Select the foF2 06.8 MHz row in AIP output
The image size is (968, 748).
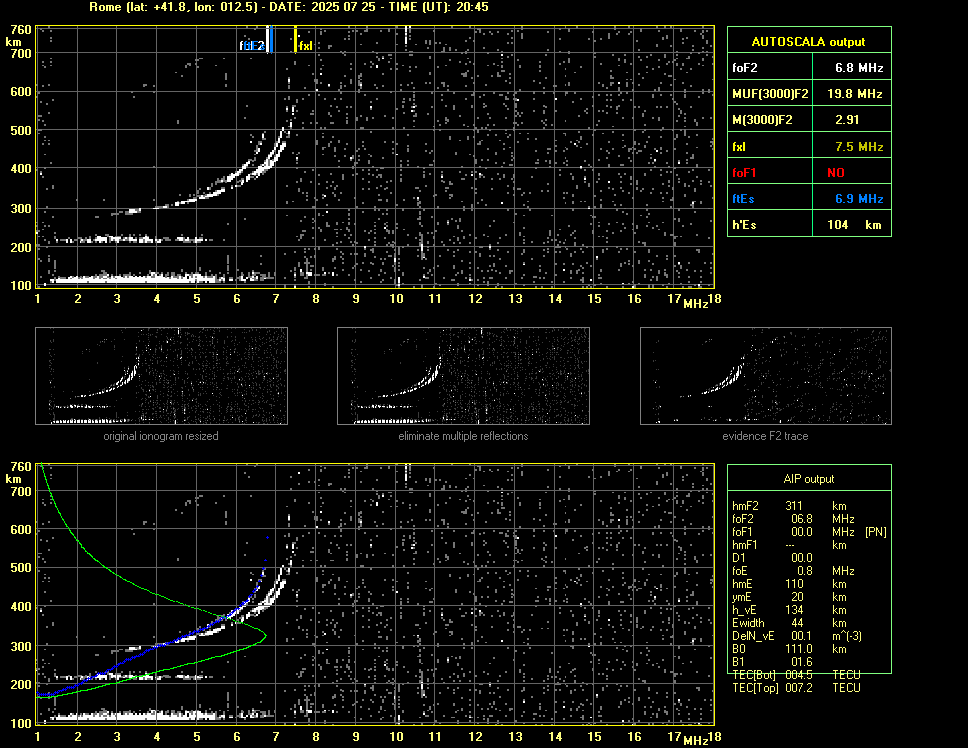[793, 519]
